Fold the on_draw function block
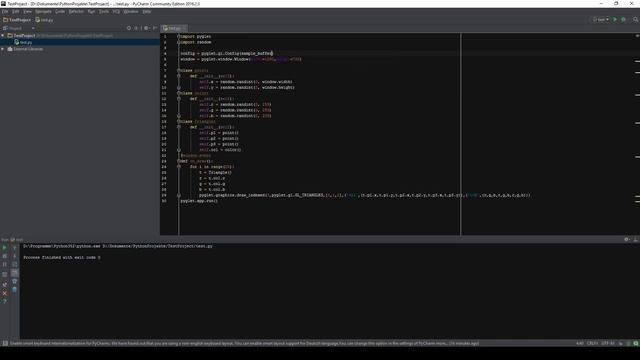 click(x=179, y=161)
